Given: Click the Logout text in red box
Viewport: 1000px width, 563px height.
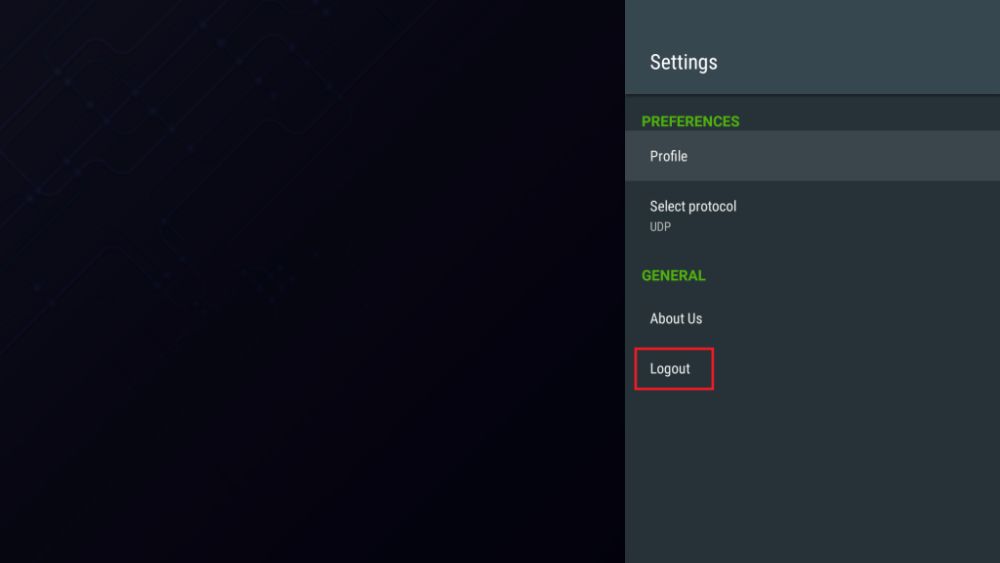Looking at the screenshot, I should (x=670, y=369).
